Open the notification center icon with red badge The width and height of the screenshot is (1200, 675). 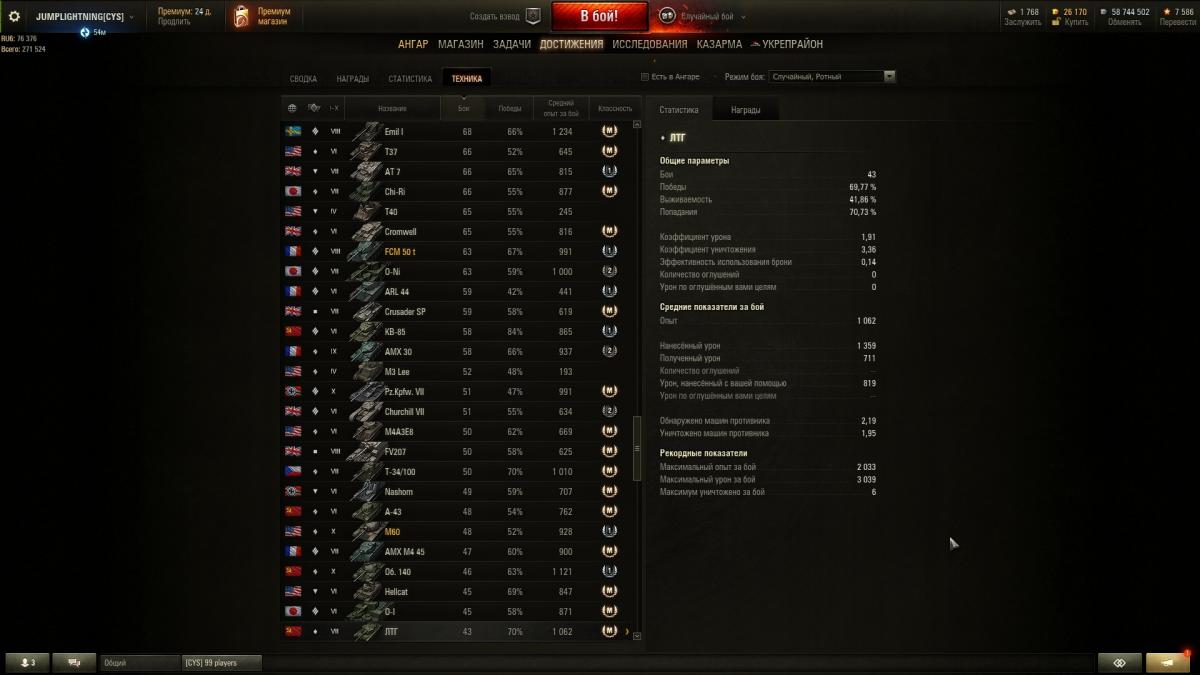click(1168, 662)
